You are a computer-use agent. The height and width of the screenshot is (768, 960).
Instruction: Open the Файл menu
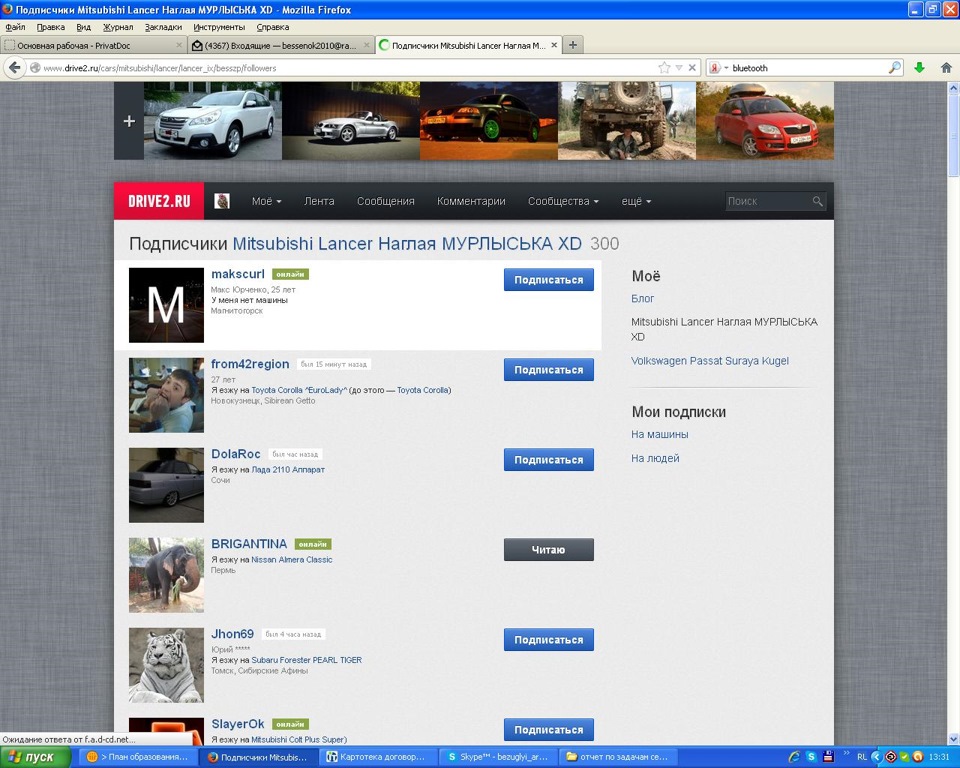(x=15, y=27)
